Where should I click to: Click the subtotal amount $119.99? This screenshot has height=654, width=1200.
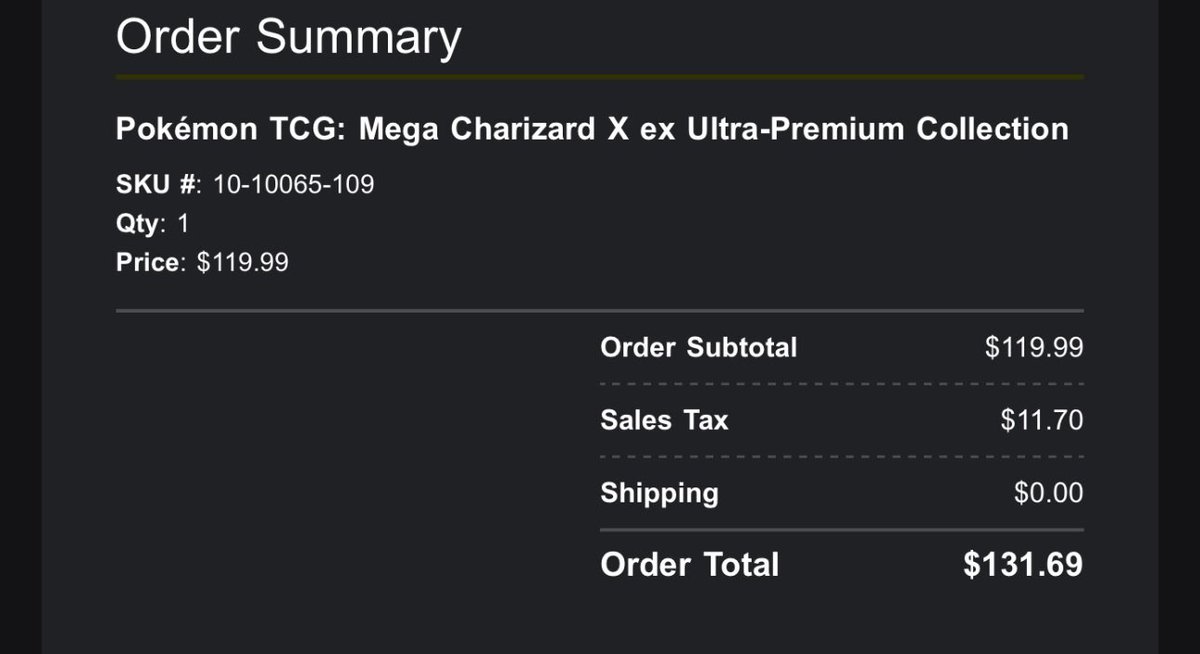[1034, 348]
